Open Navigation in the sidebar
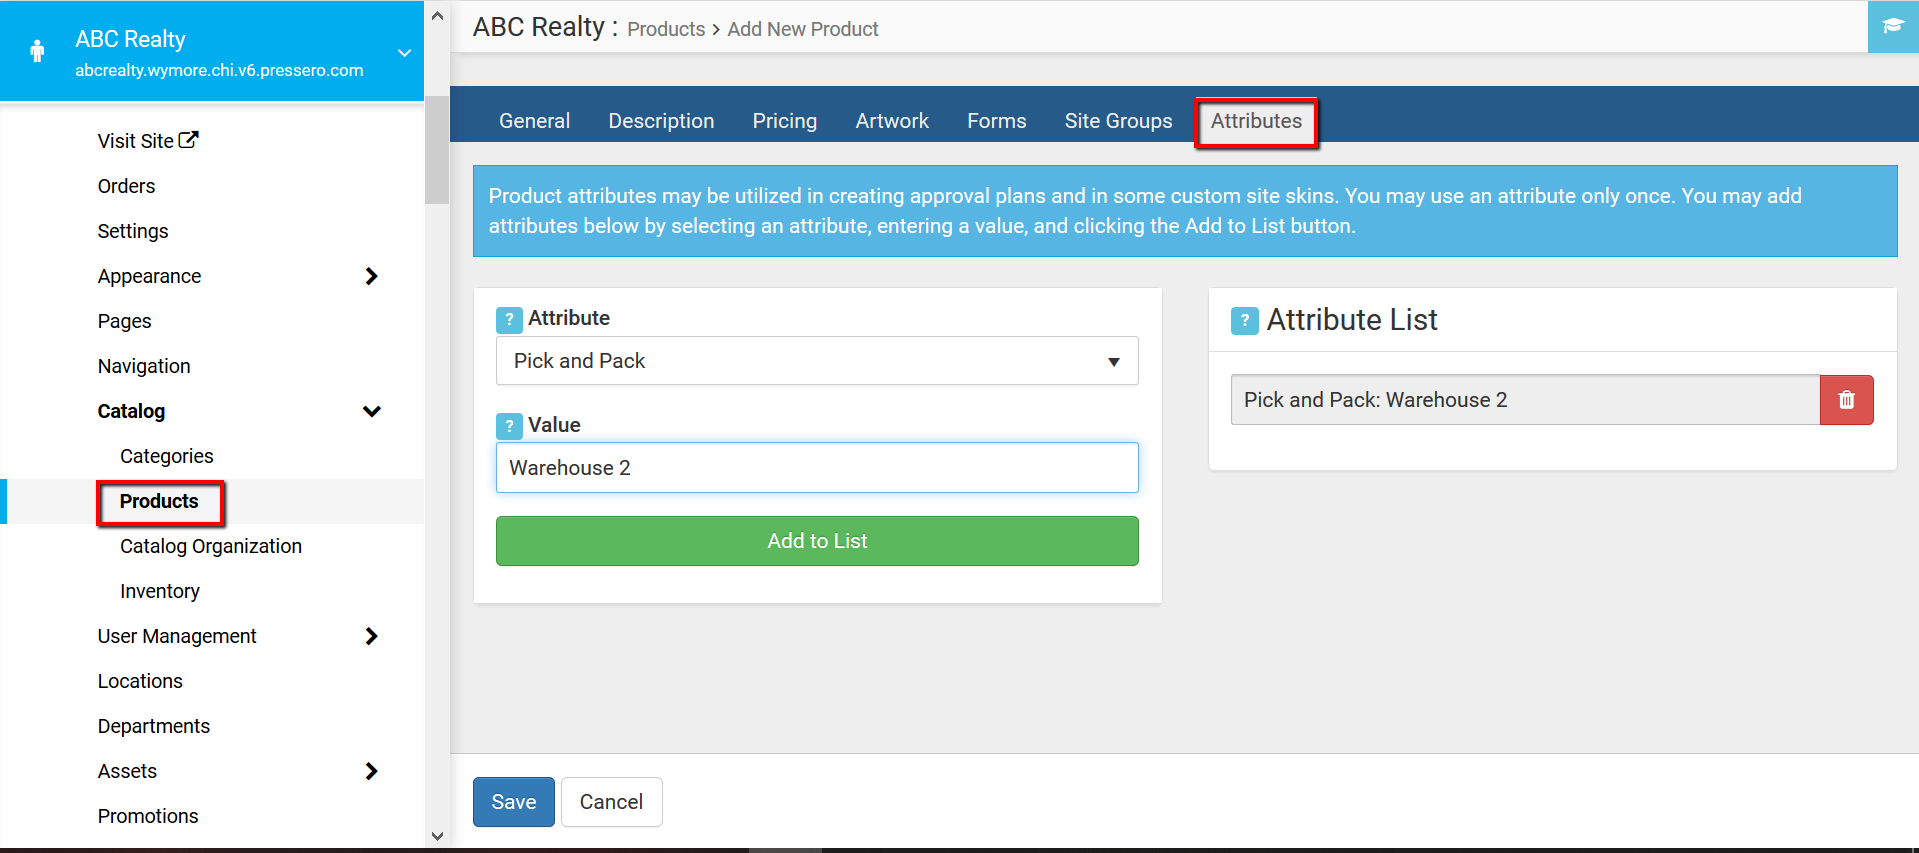 click(x=144, y=366)
